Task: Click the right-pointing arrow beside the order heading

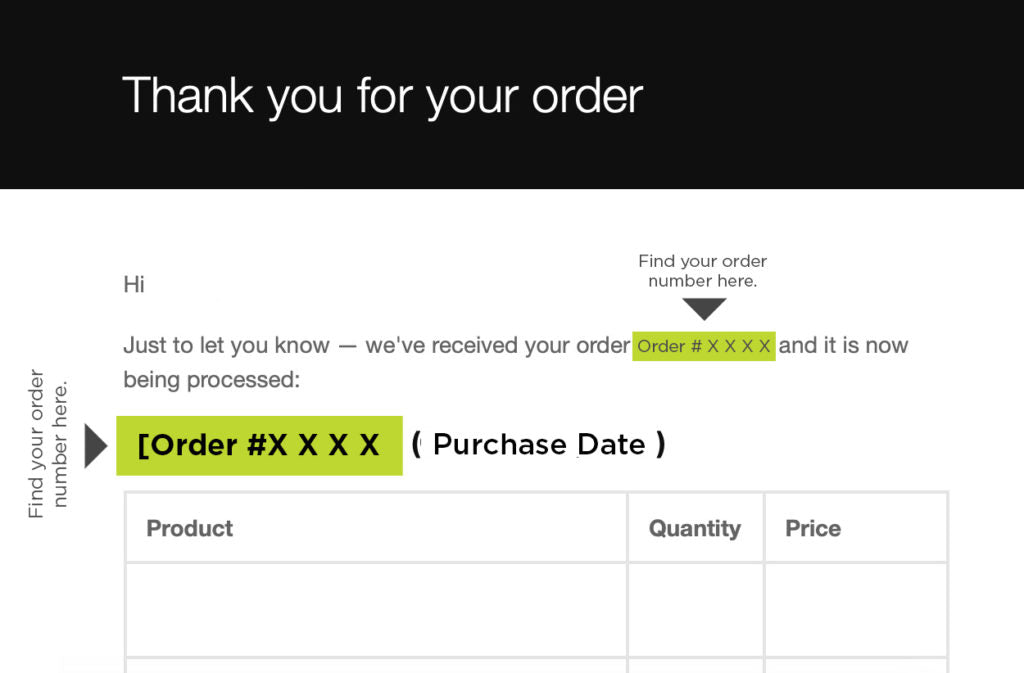Action: click(94, 446)
